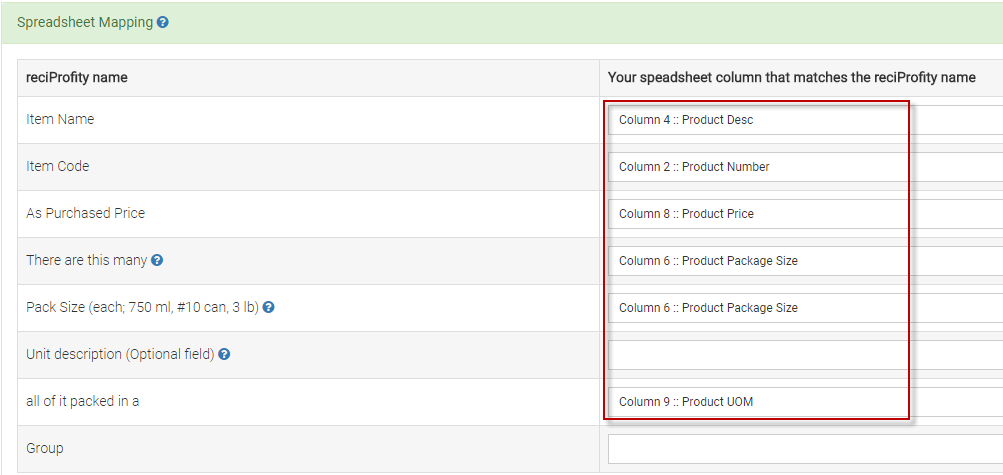Click the "Your spreadsheet column" header text
Screen dimensions: 1003x475
(x=792, y=77)
